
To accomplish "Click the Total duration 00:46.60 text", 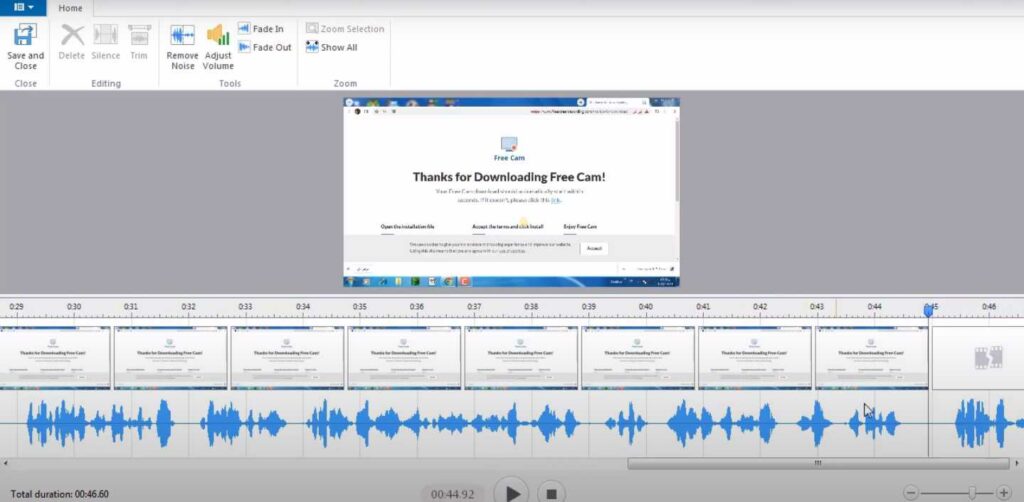I will (x=59, y=494).
